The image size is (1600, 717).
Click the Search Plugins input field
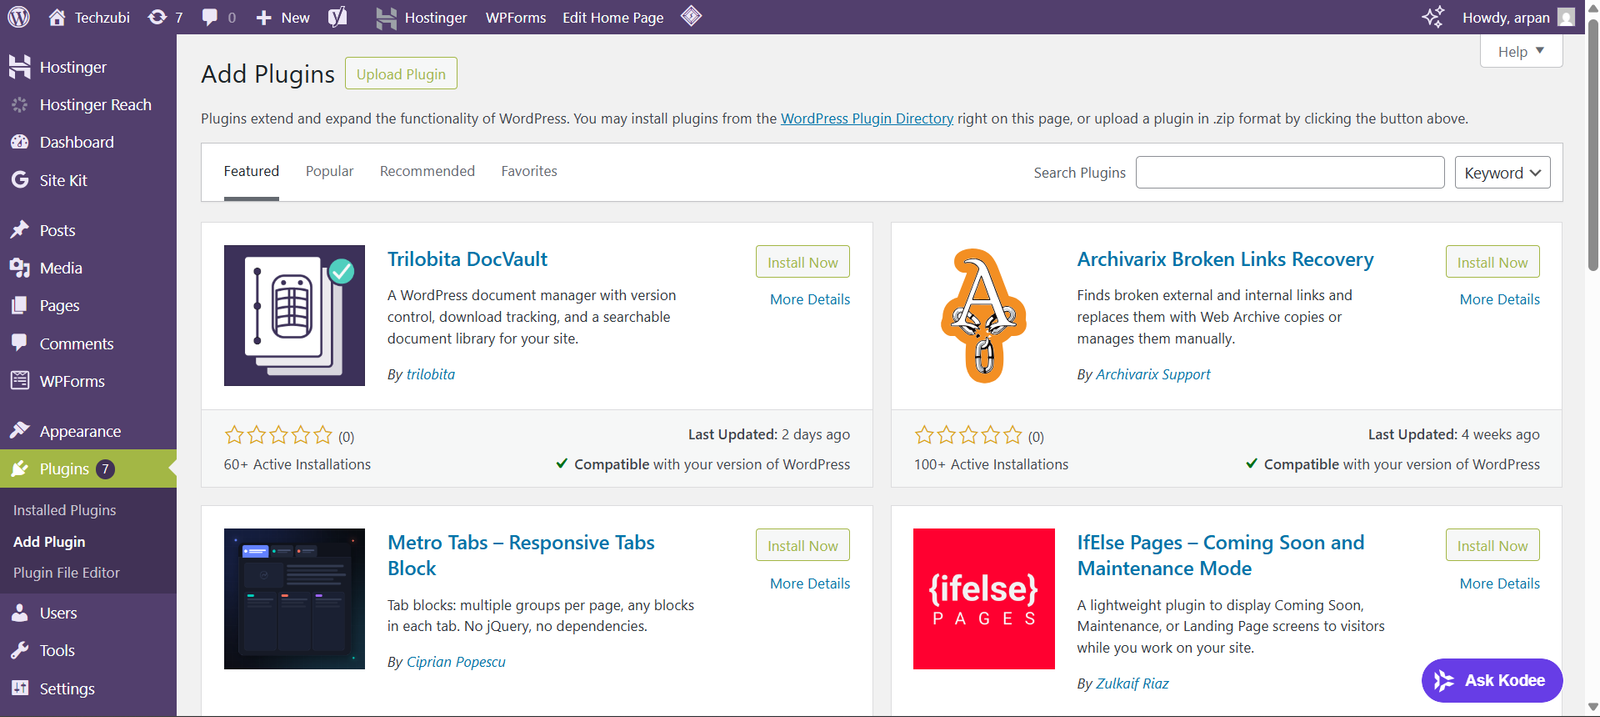[x=1289, y=173]
